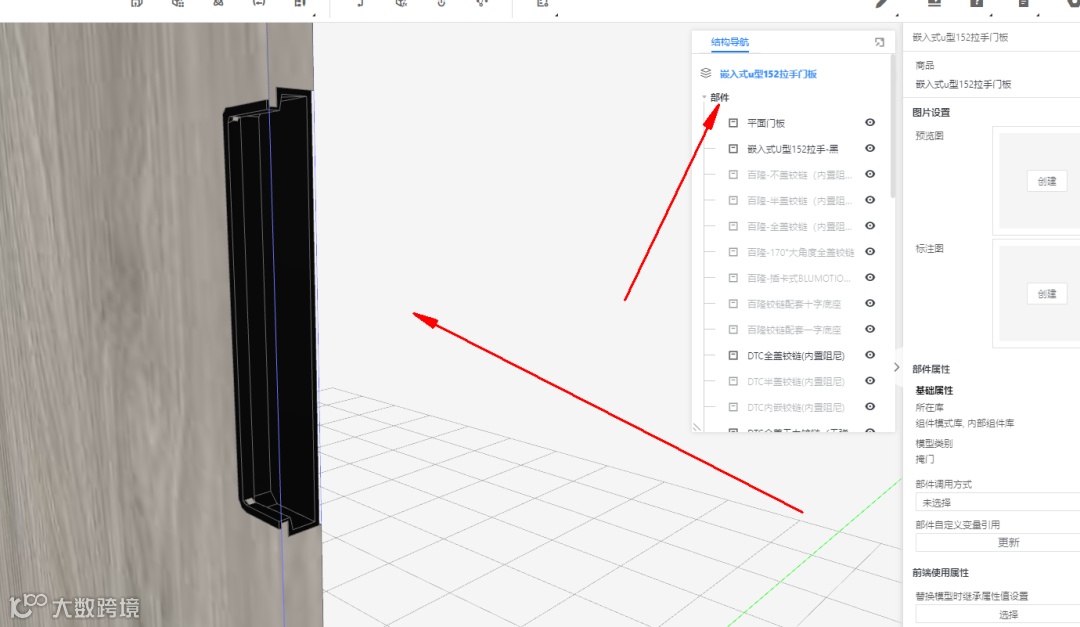Click 创建 for the 预览图 image
The height and width of the screenshot is (627, 1080).
1046,181
